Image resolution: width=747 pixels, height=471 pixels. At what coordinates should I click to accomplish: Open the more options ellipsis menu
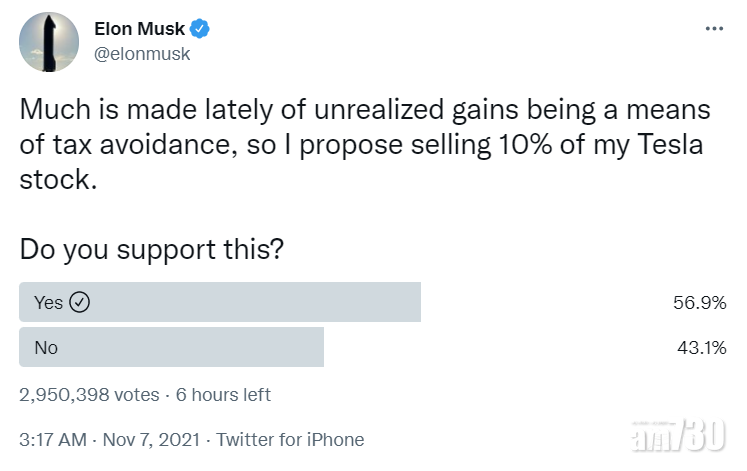[714, 29]
